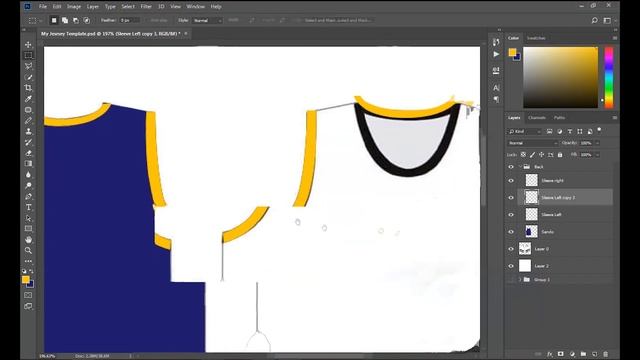This screenshot has height=360, width=640.
Task: Toggle visibility of the Sando layer
Action: tap(511, 232)
